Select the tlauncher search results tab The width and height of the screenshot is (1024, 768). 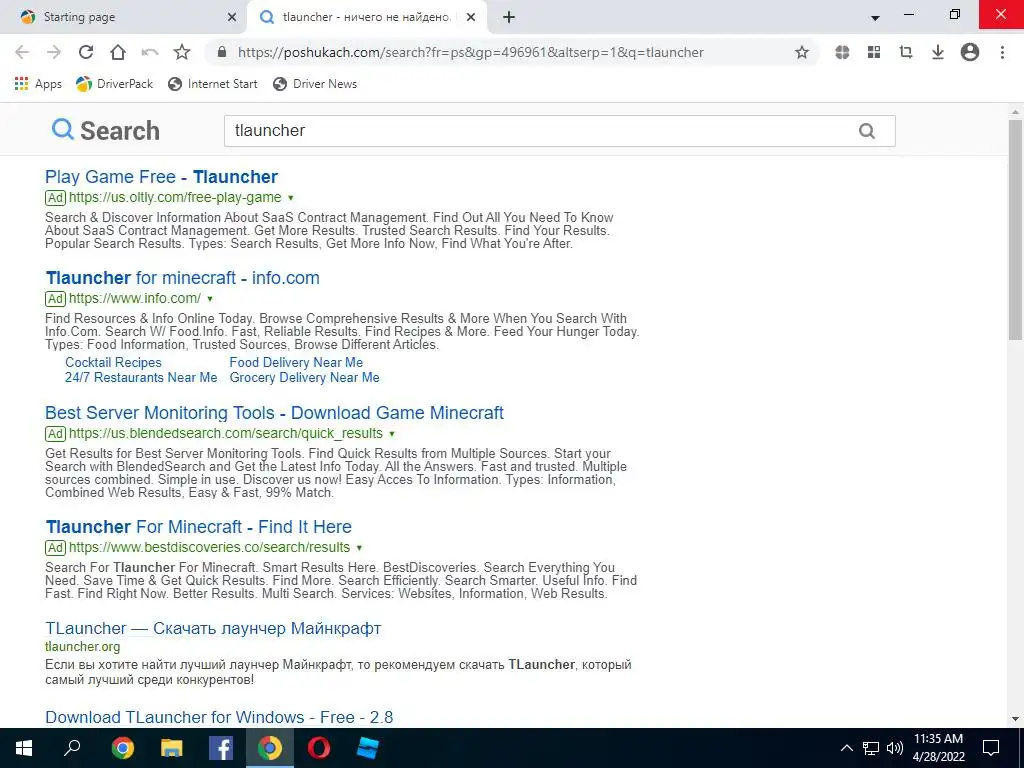pos(366,17)
